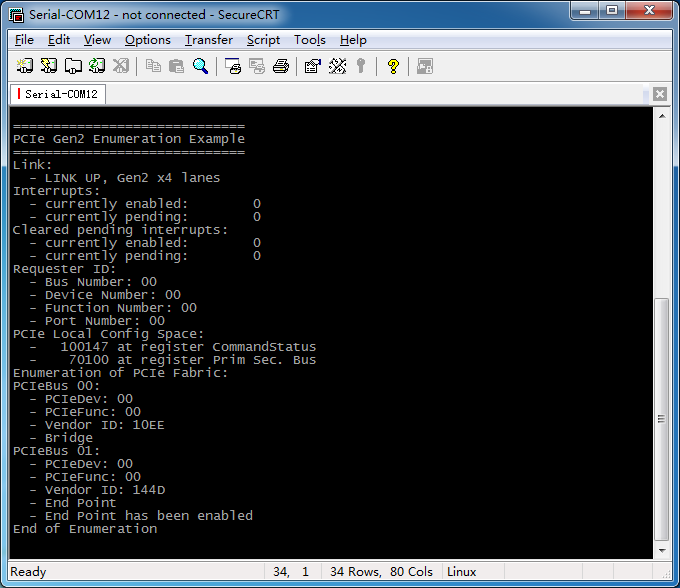
Task: Click the Print Selection toolbar icon
Action: pyautogui.click(x=257, y=66)
